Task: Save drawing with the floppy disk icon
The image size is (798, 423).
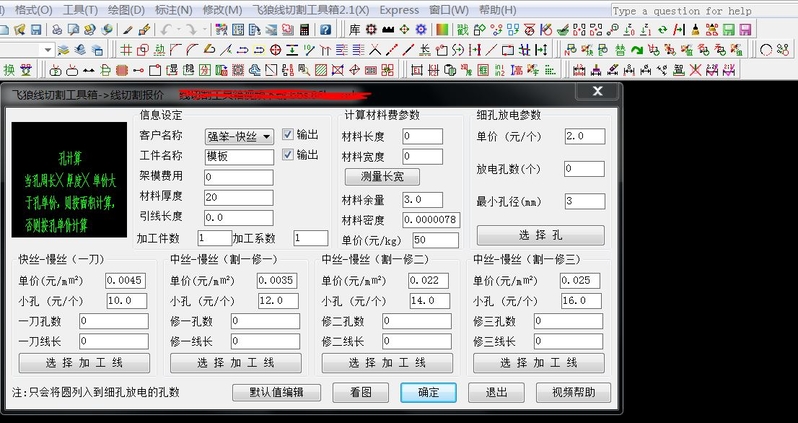Action: pos(36,30)
